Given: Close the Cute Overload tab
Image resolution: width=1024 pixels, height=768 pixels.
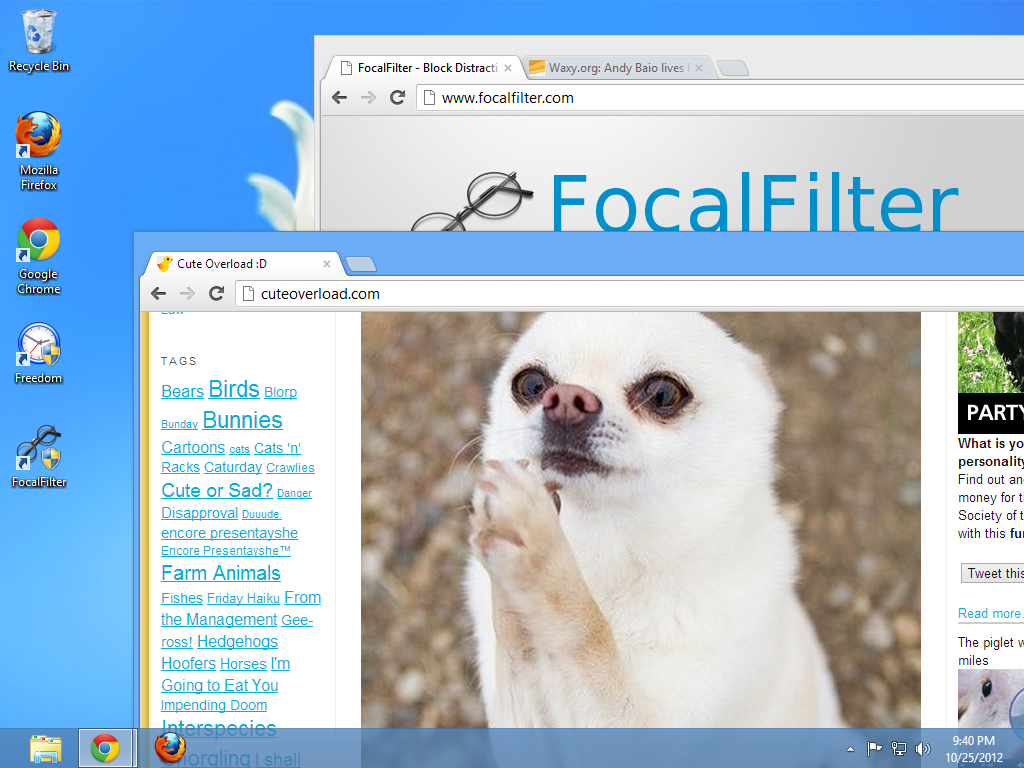Looking at the screenshot, I should pyautogui.click(x=327, y=264).
